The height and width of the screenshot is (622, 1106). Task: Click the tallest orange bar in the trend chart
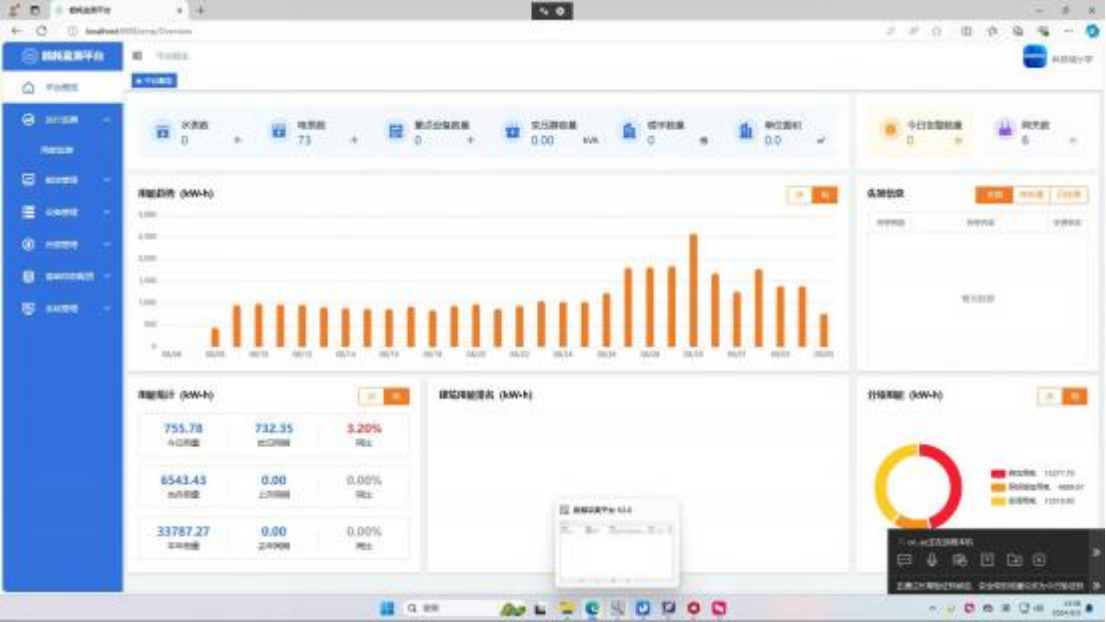693,290
